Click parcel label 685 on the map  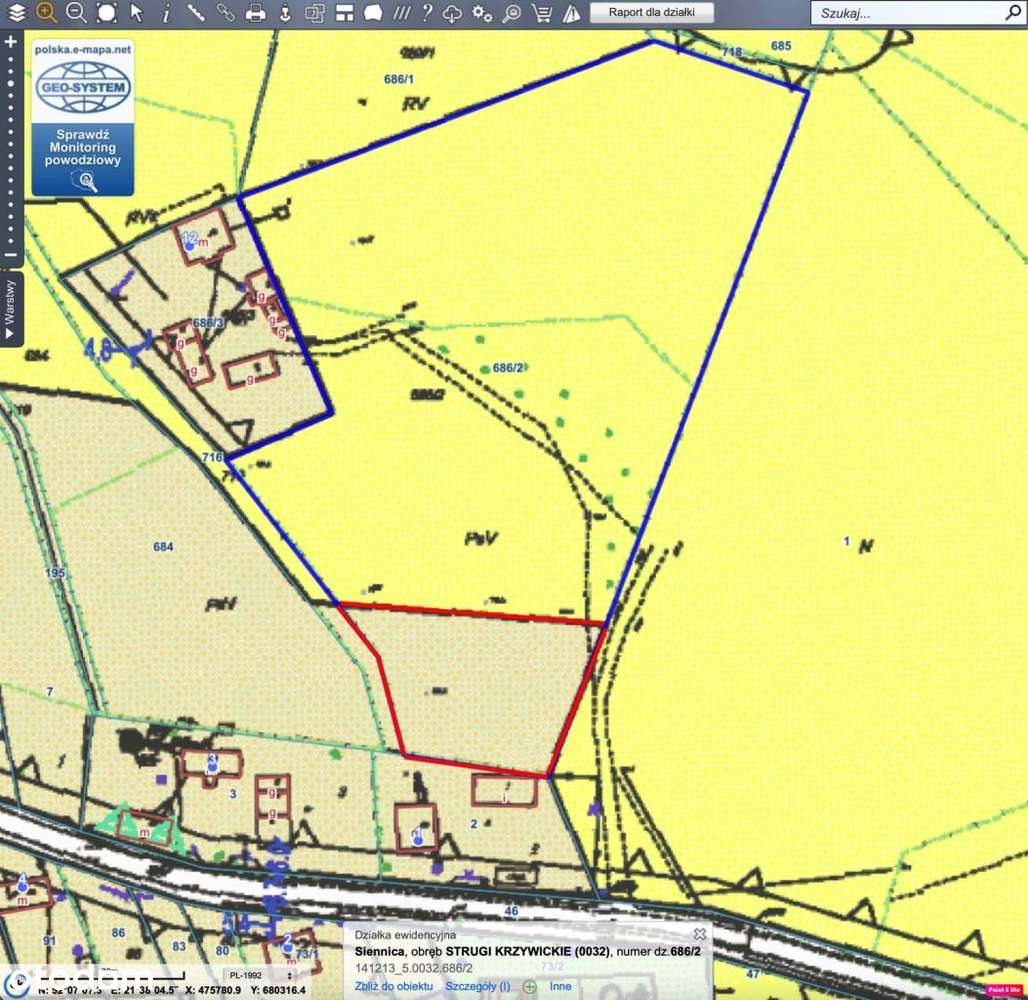point(781,46)
